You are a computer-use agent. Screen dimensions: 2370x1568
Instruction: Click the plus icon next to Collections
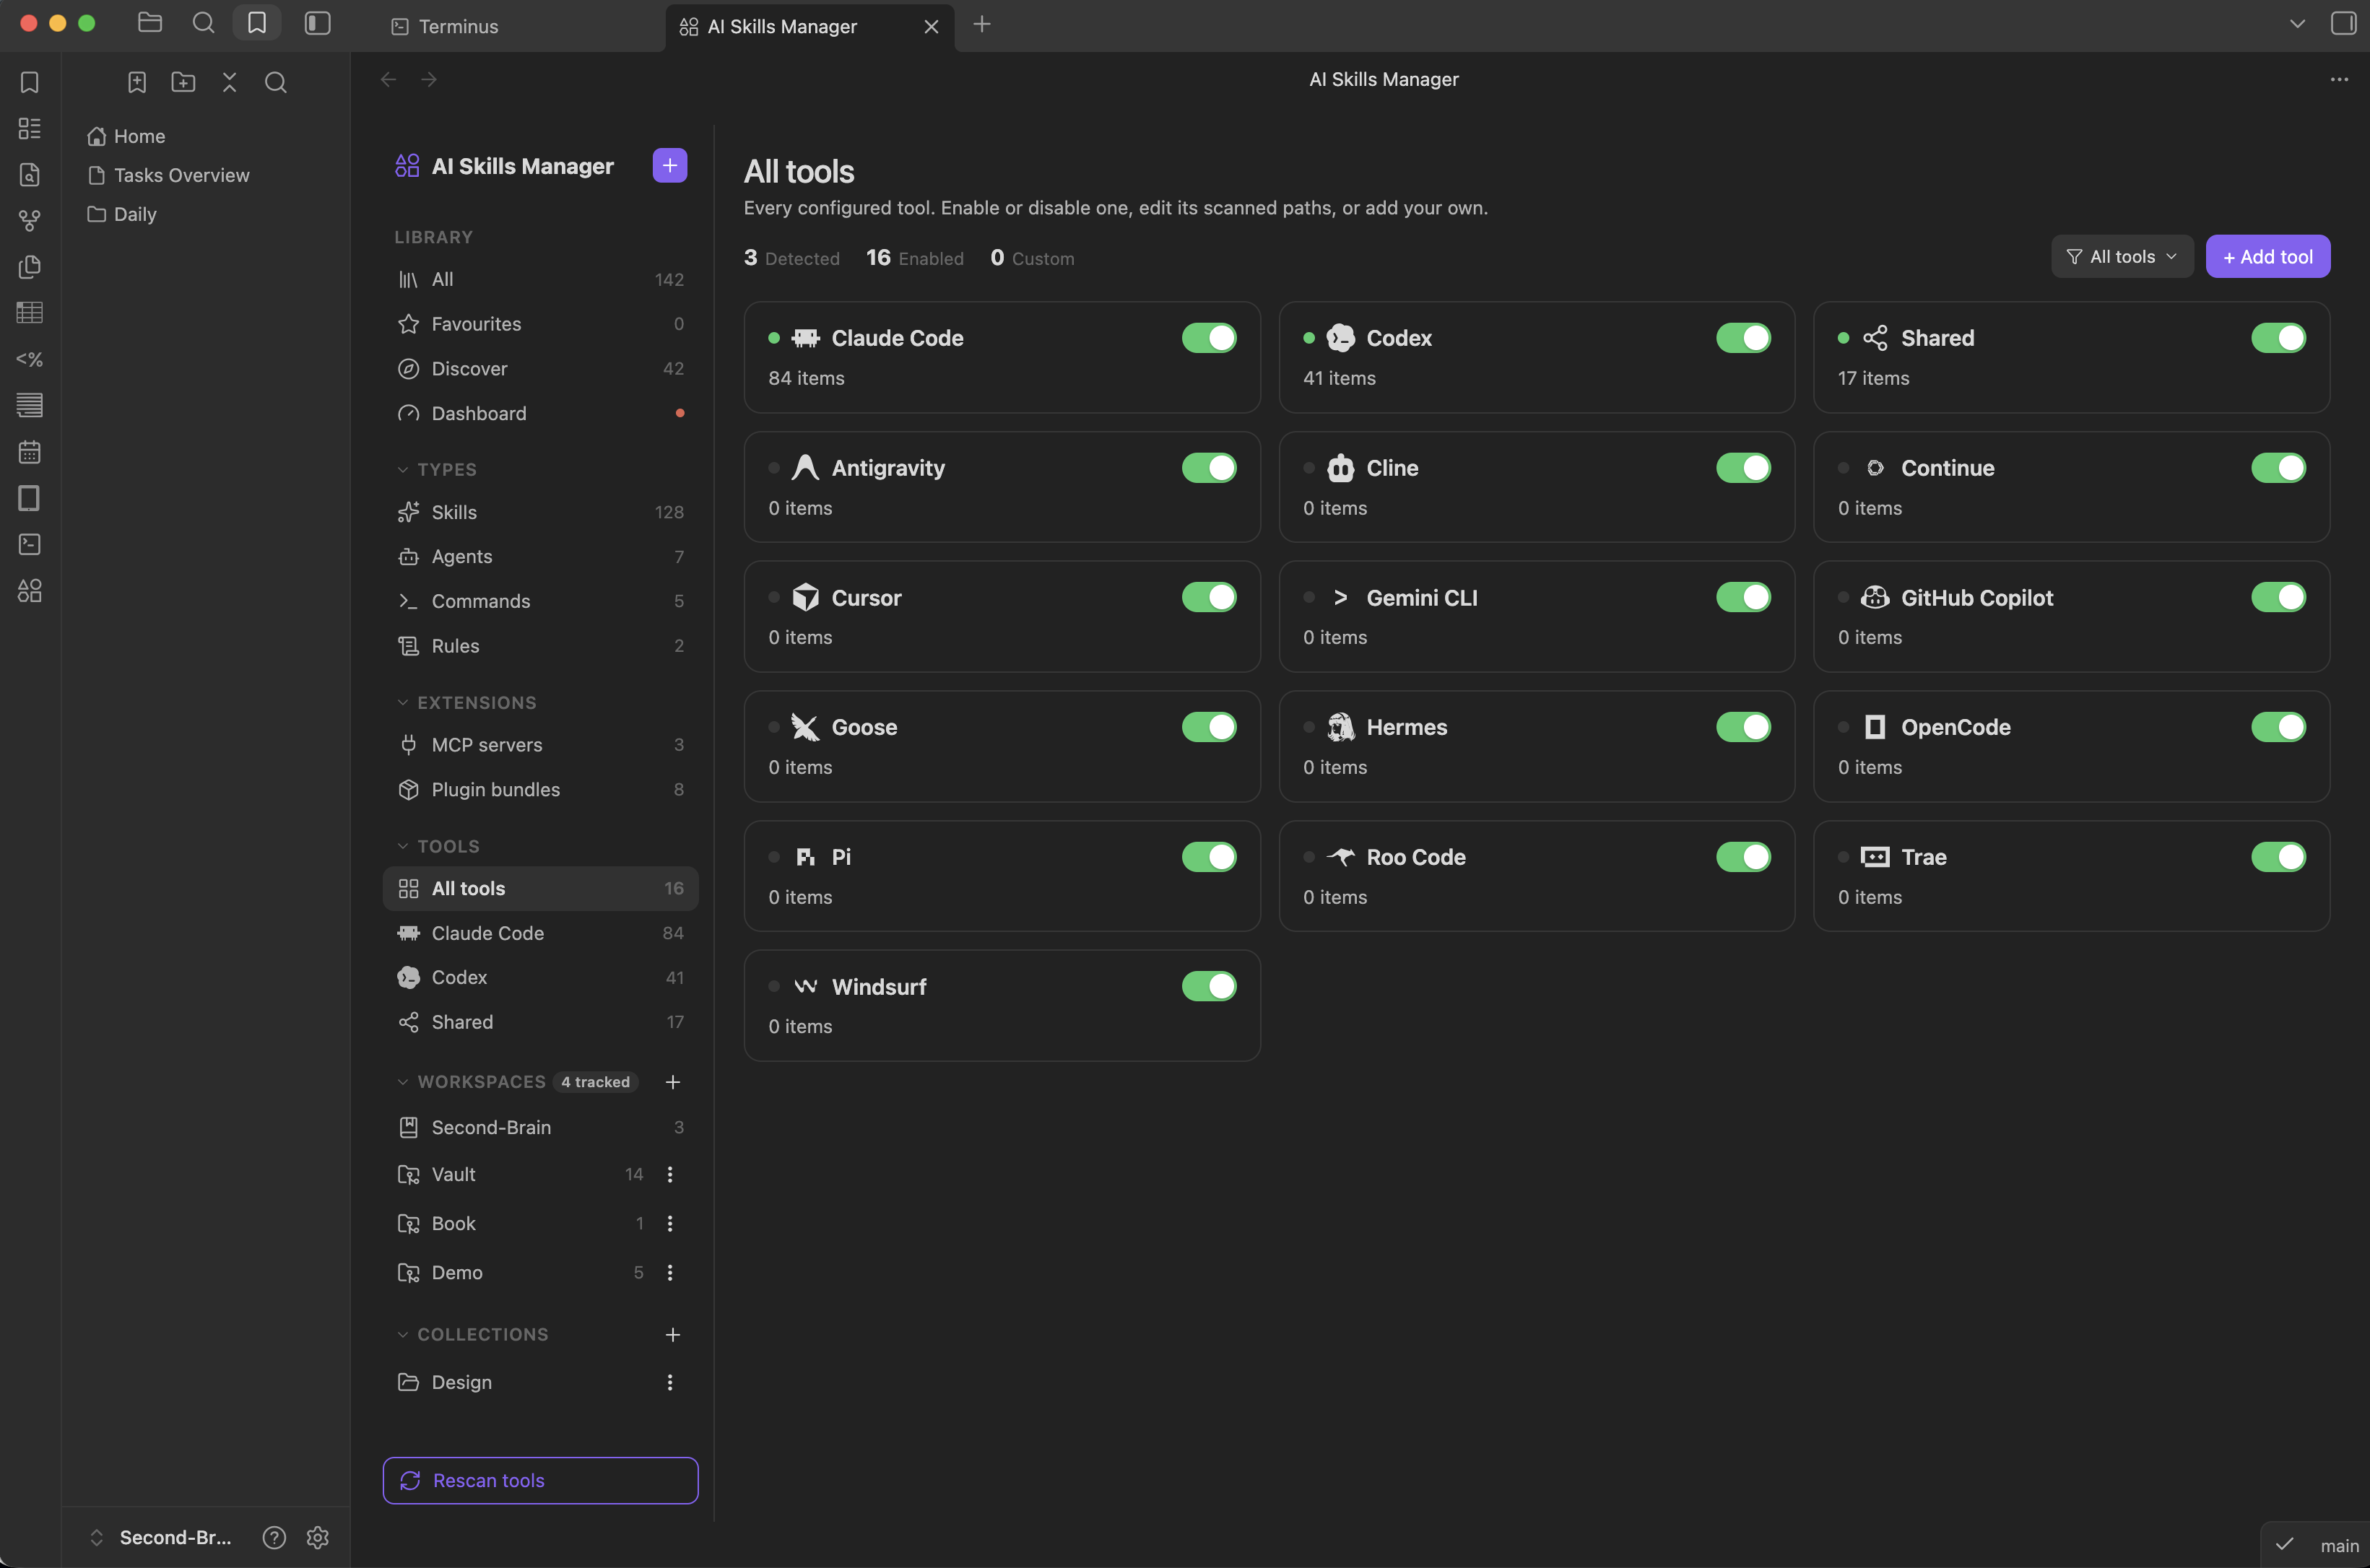pos(673,1335)
